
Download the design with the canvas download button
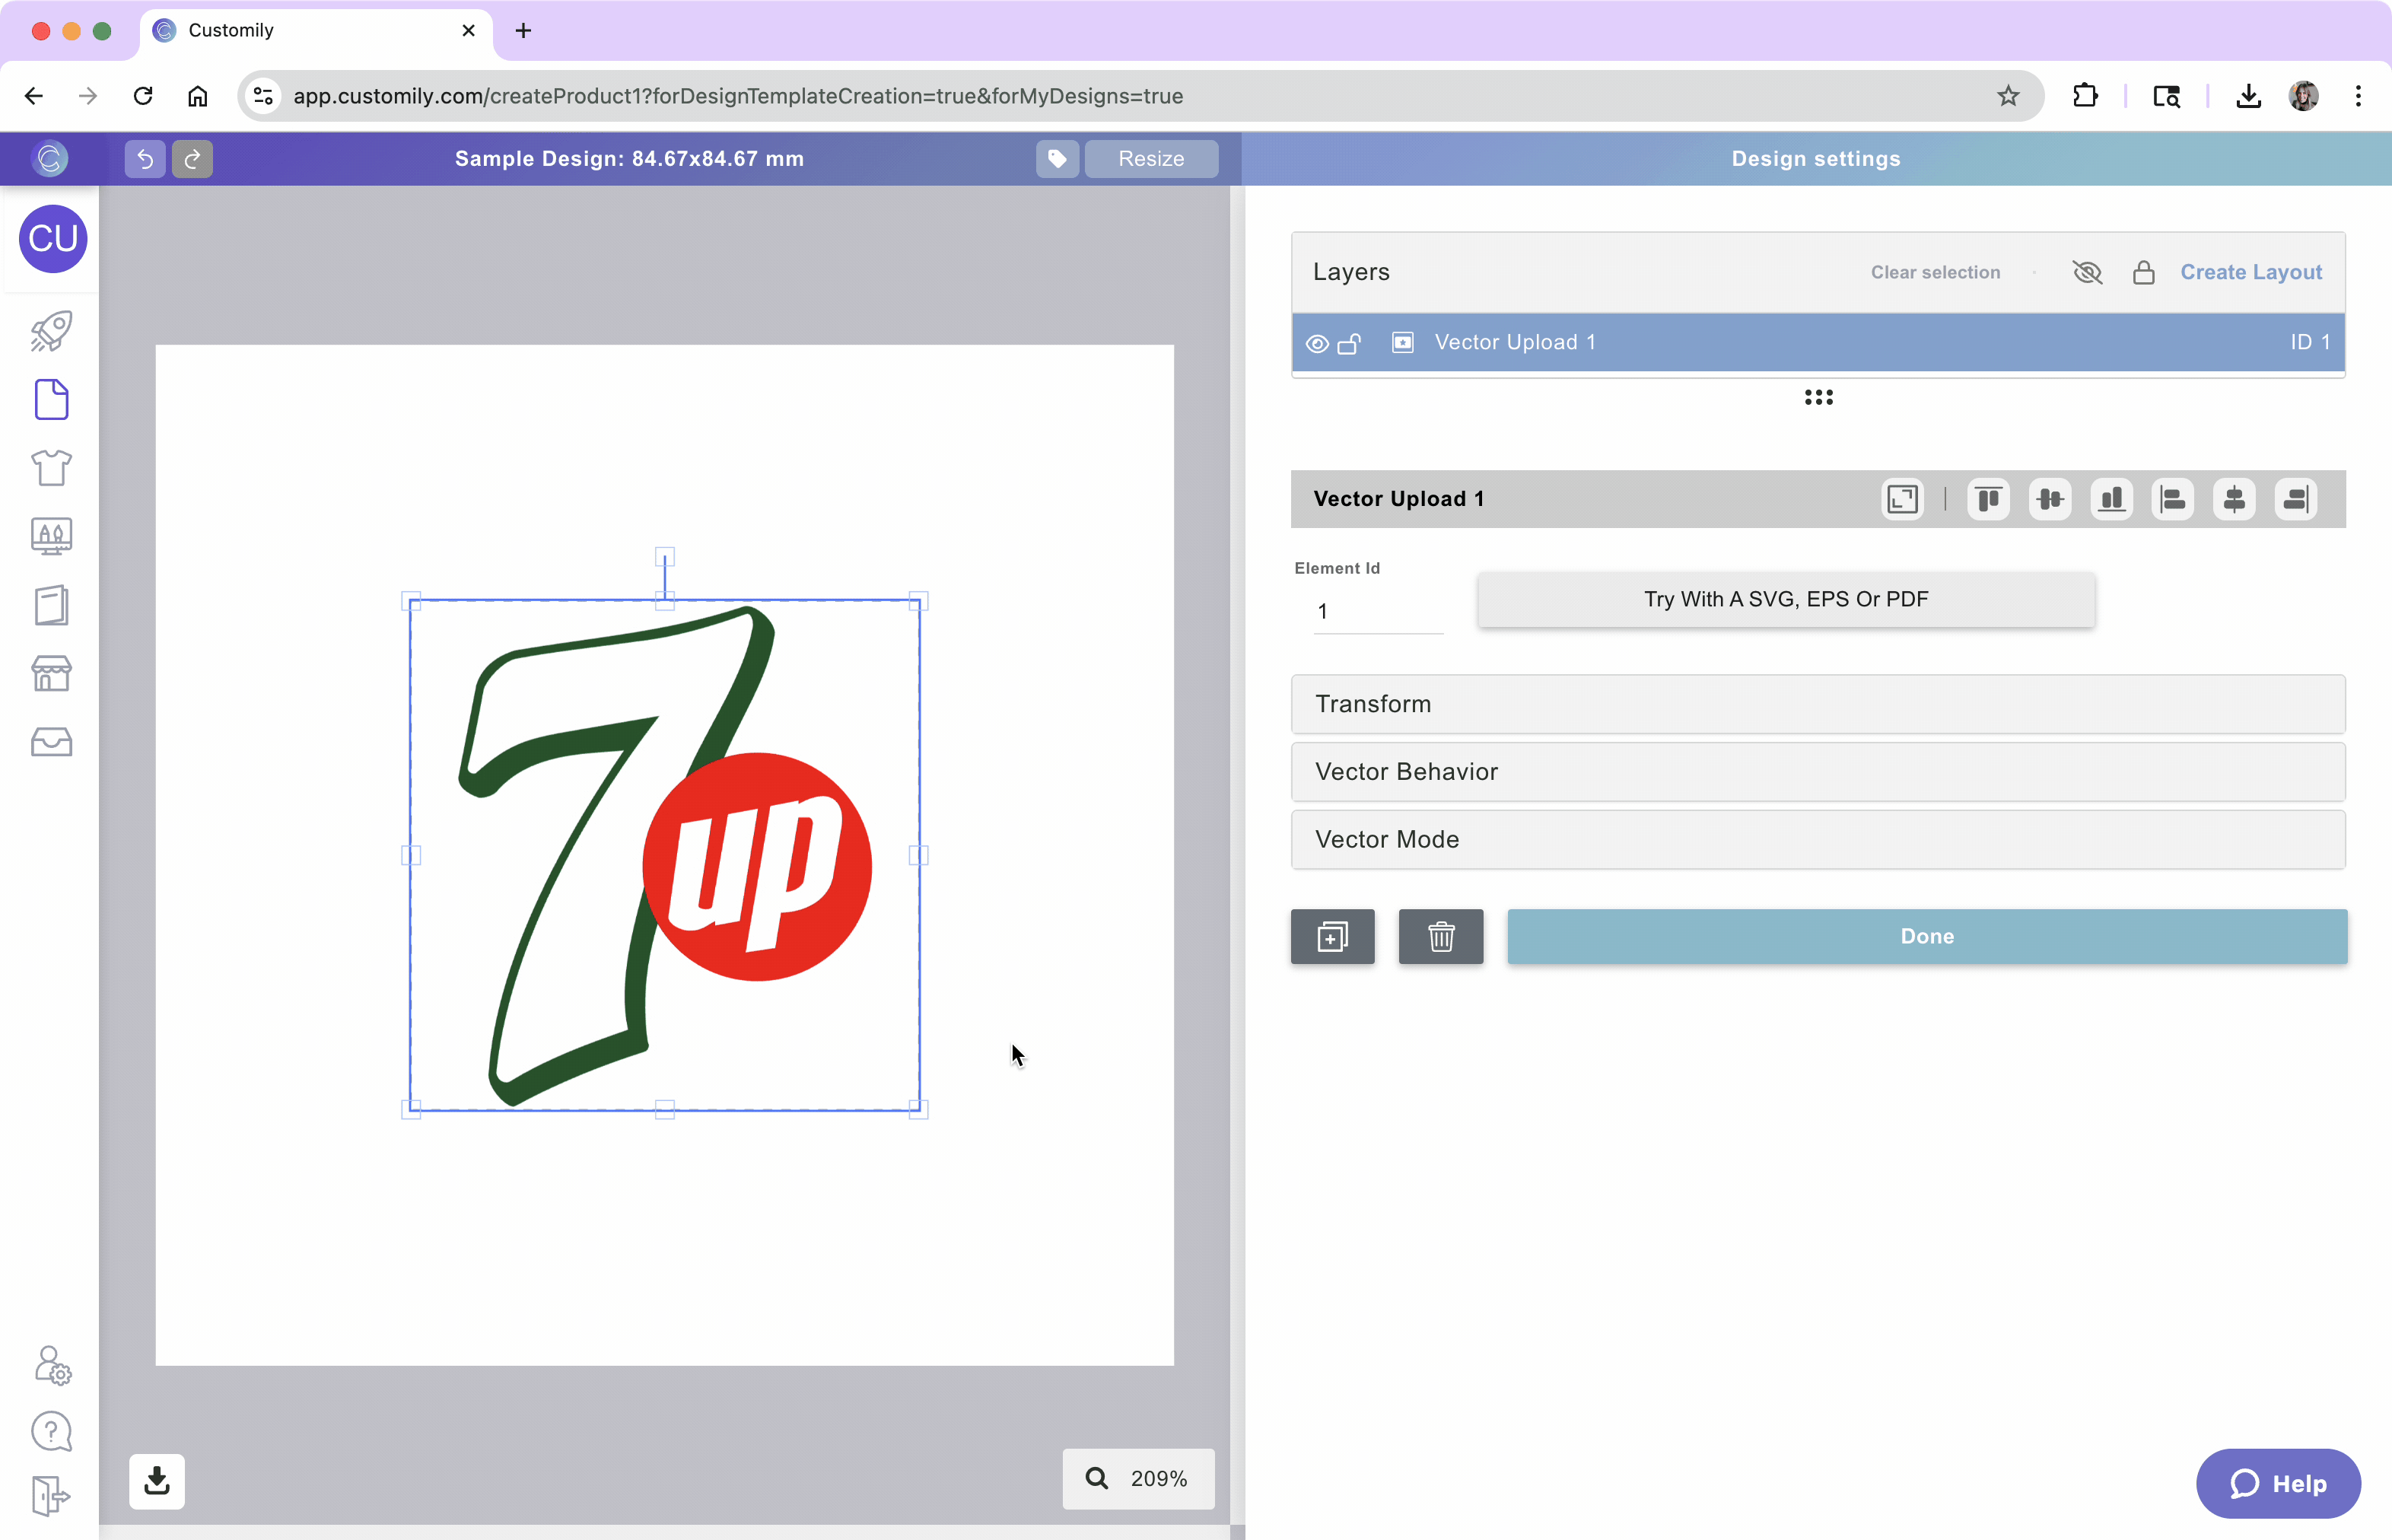pyautogui.click(x=157, y=1481)
